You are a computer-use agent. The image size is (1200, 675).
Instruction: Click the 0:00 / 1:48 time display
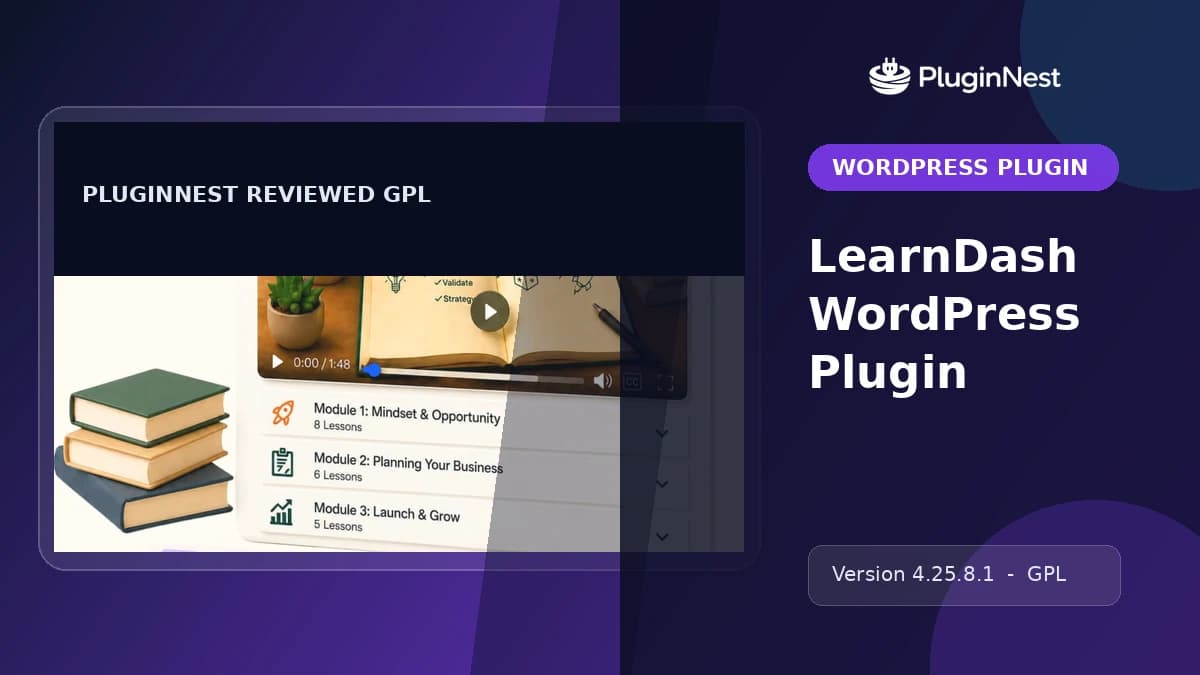(x=323, y=364)
